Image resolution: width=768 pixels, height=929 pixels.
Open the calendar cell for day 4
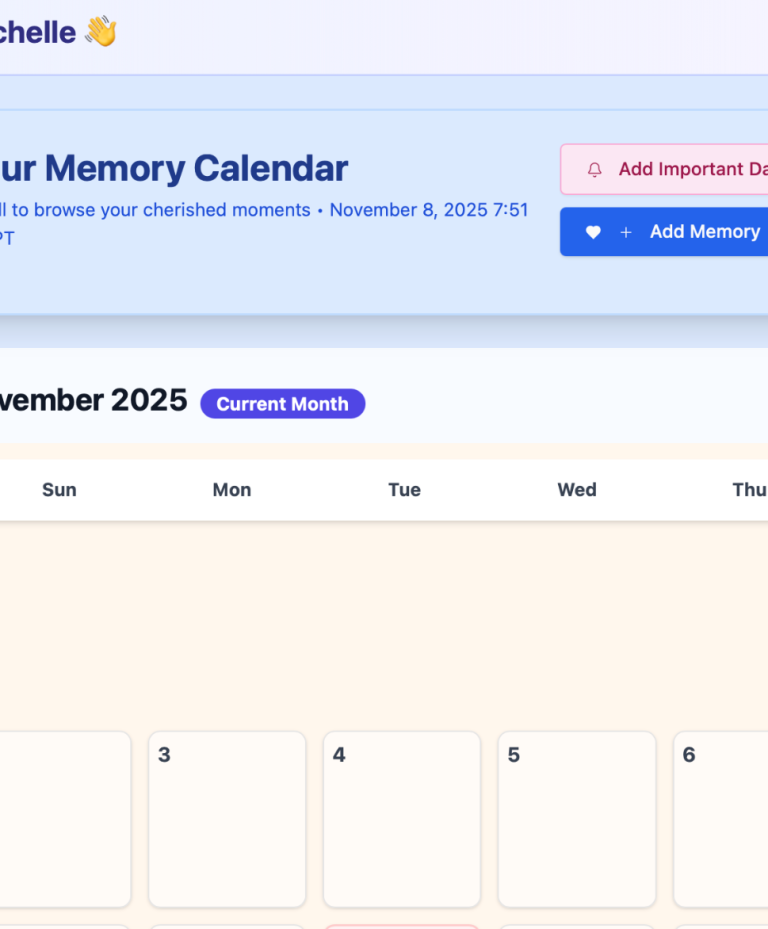(x=401, y=819)
